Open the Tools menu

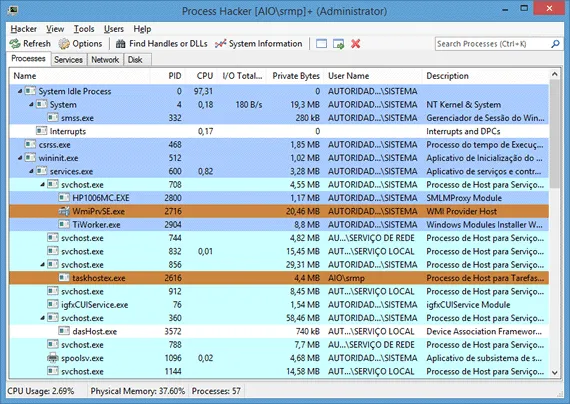84,29
